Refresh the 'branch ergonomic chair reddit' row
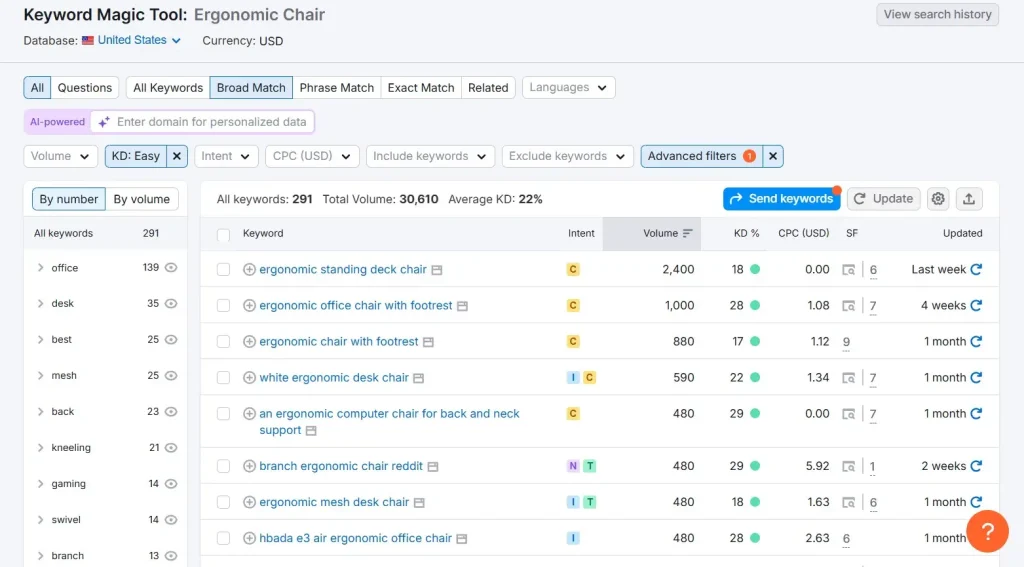Screen dimensions: 1024x567 coord(976,466)
